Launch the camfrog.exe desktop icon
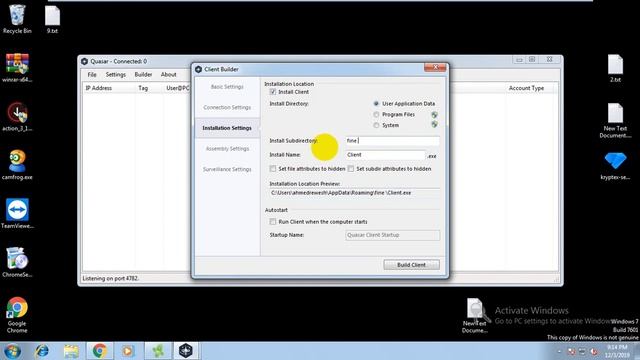Image resolution: width=640 pixels, height=360 pixels. click(17, 165)
